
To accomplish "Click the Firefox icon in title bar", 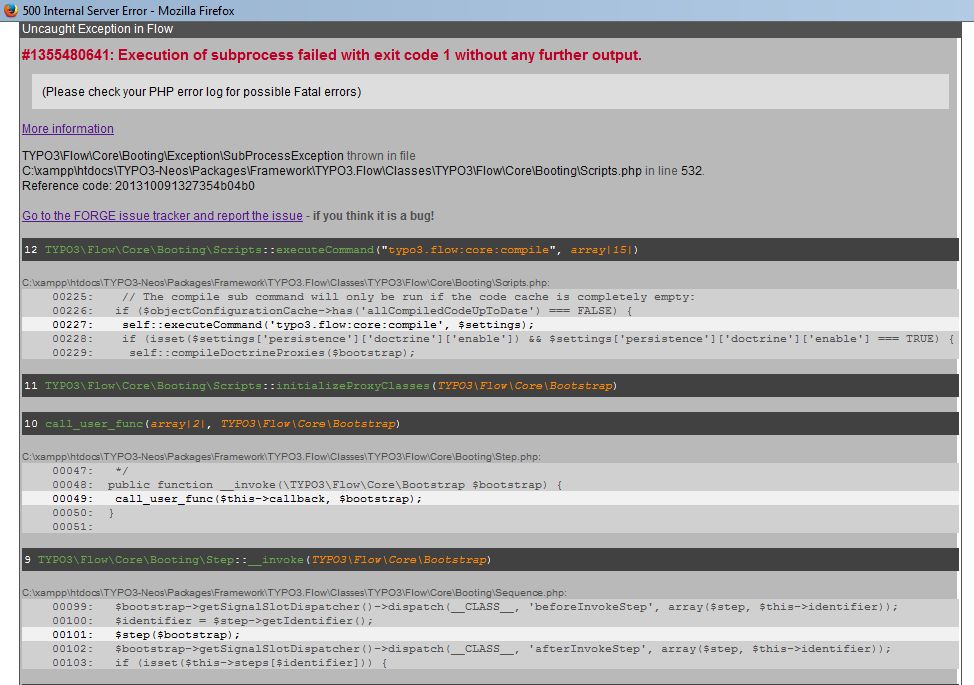I will tap(11, 10).
